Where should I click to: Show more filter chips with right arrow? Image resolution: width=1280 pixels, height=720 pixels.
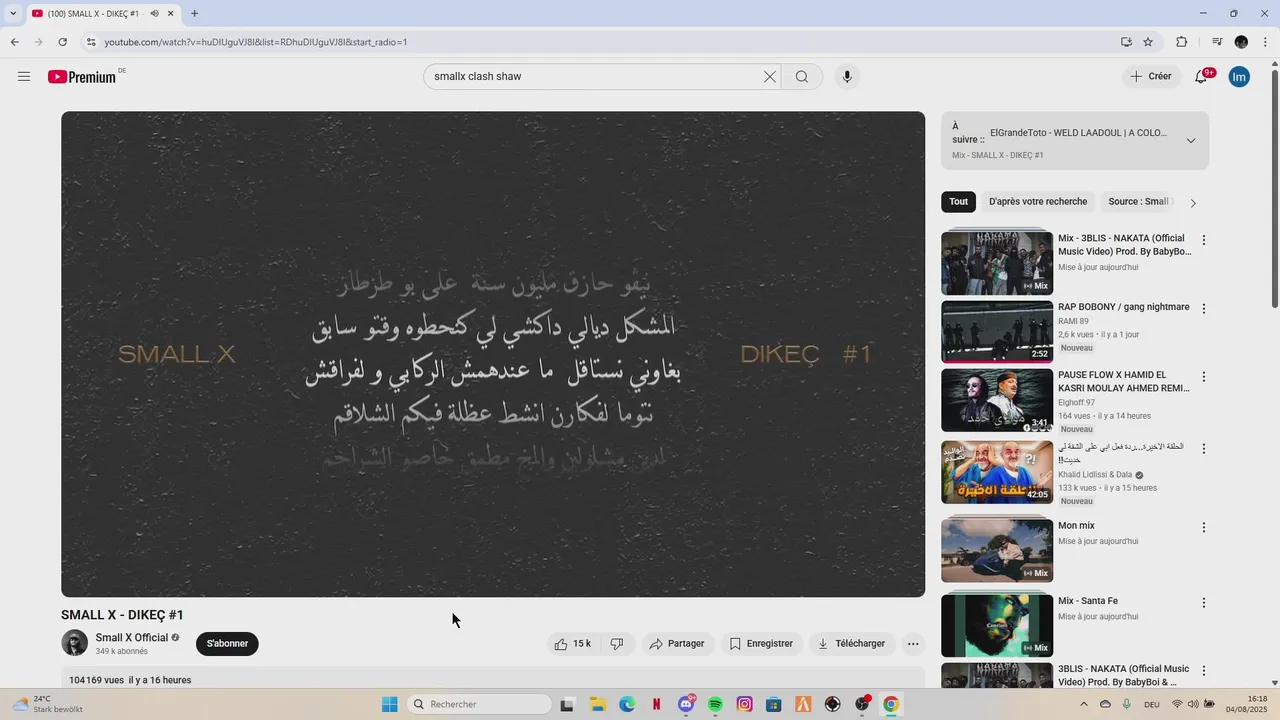coord(1192,203)
